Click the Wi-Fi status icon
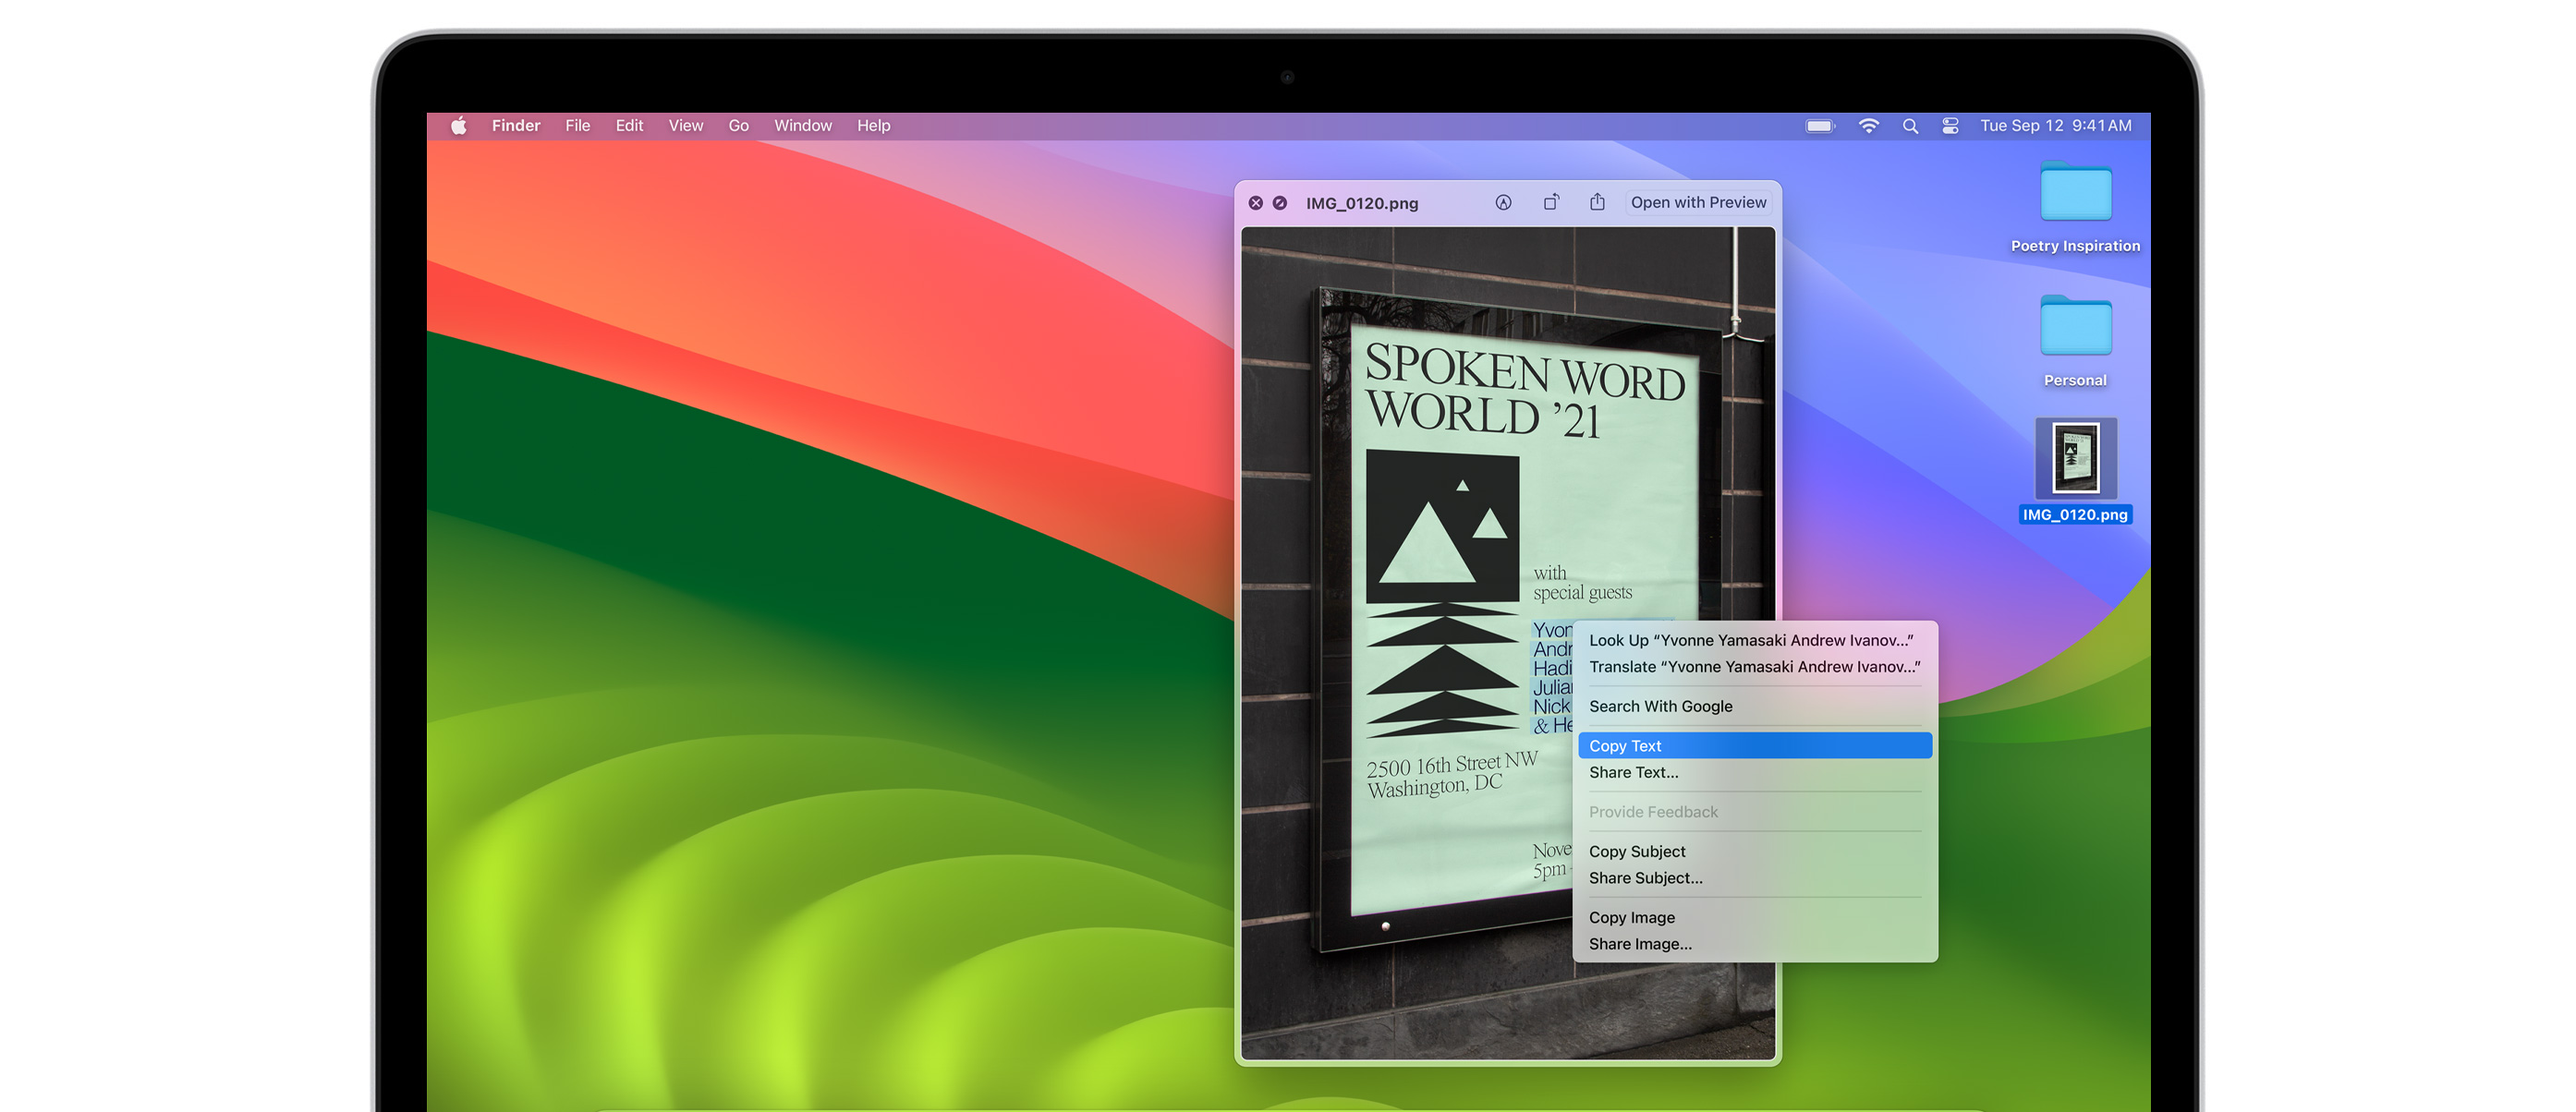The height and width of the screenshot is (1112, 2576). pyautogui.click(x=1868, y=126)
